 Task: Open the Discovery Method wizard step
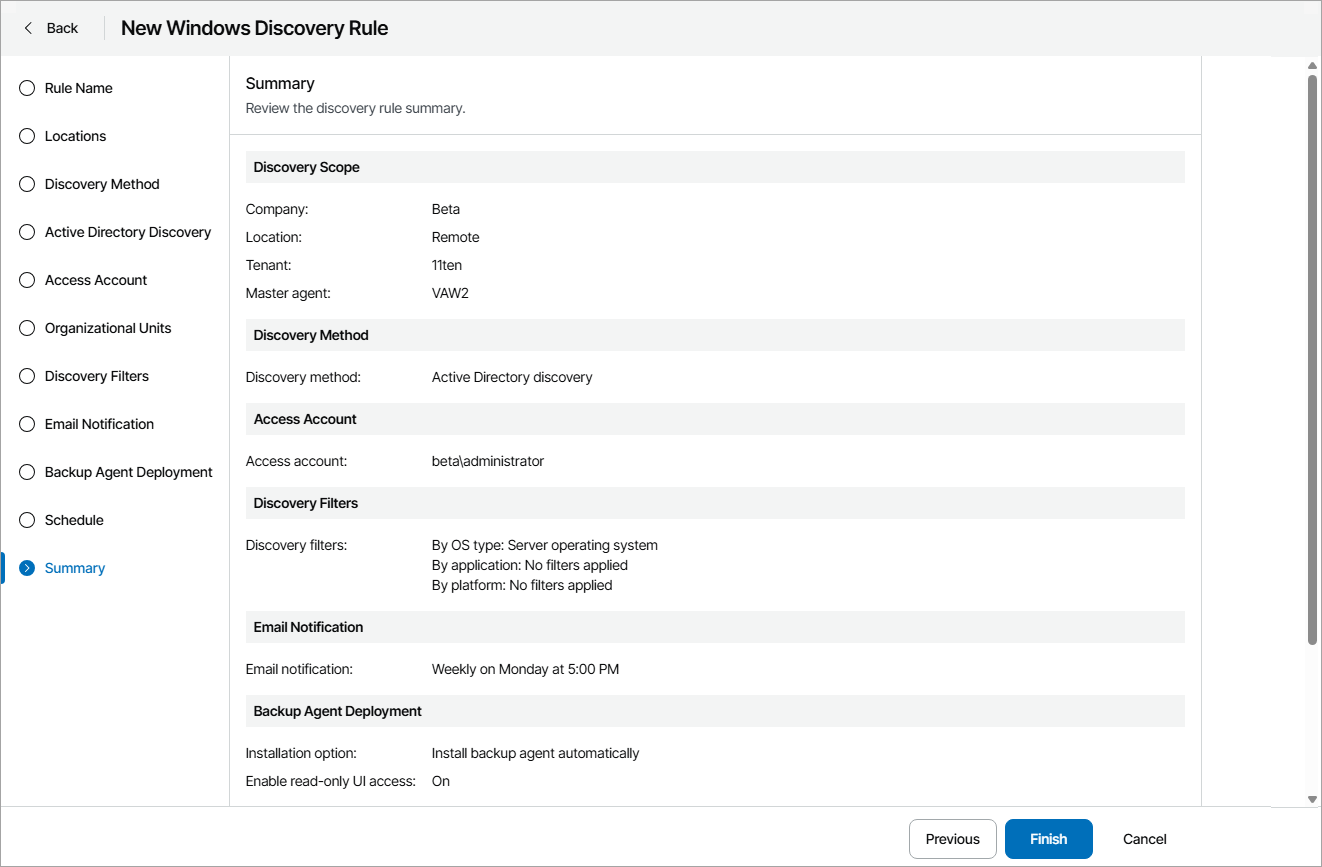pos(102,184)
